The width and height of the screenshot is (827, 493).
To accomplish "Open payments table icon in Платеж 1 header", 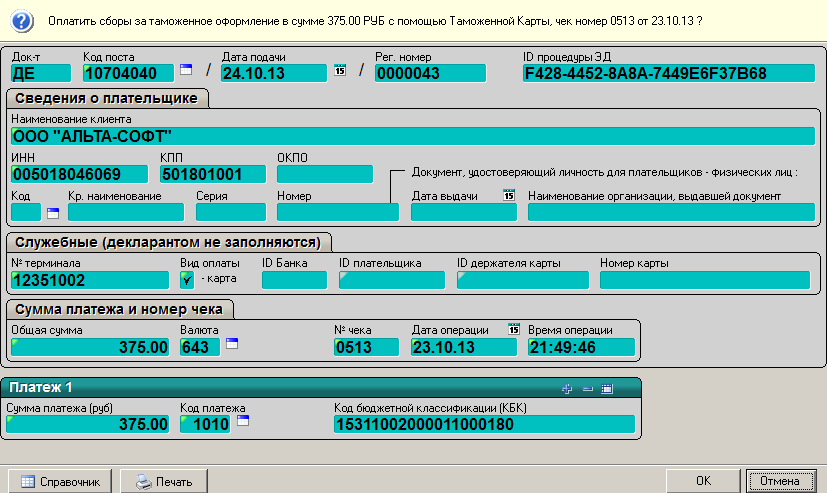I will coord(607,388).
